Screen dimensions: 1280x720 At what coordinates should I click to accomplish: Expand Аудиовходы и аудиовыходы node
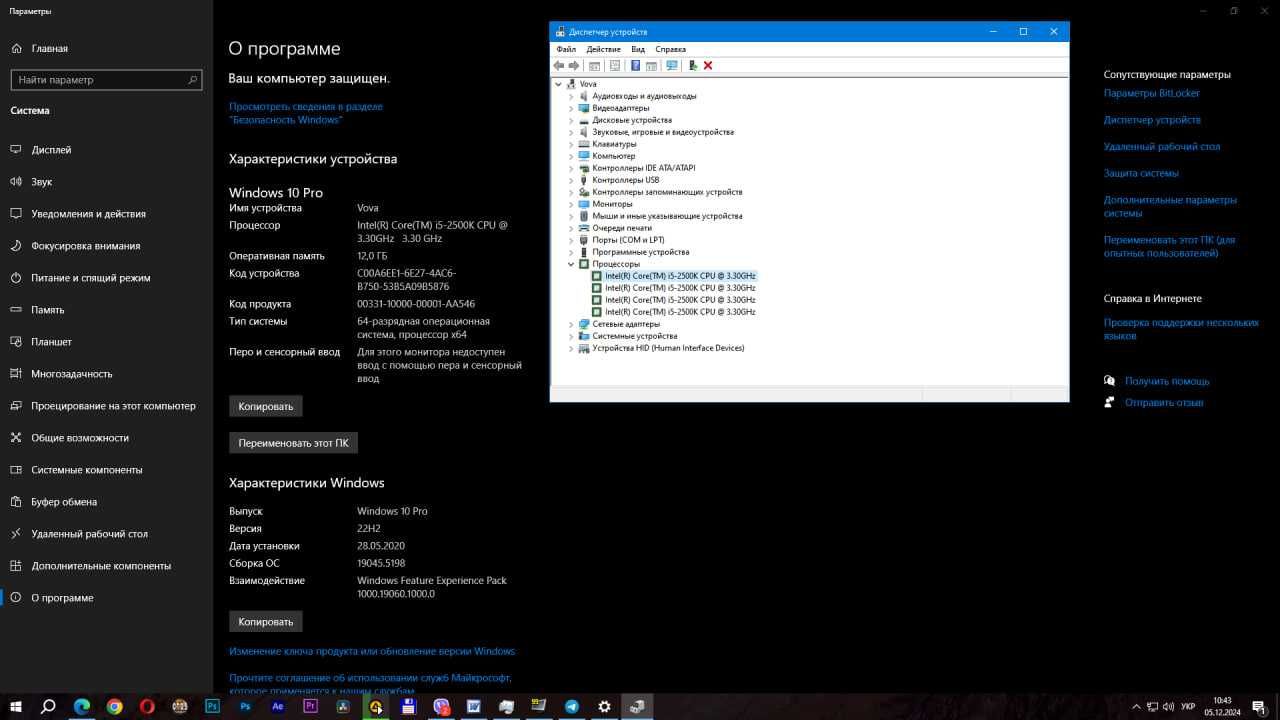coord(571,96)
